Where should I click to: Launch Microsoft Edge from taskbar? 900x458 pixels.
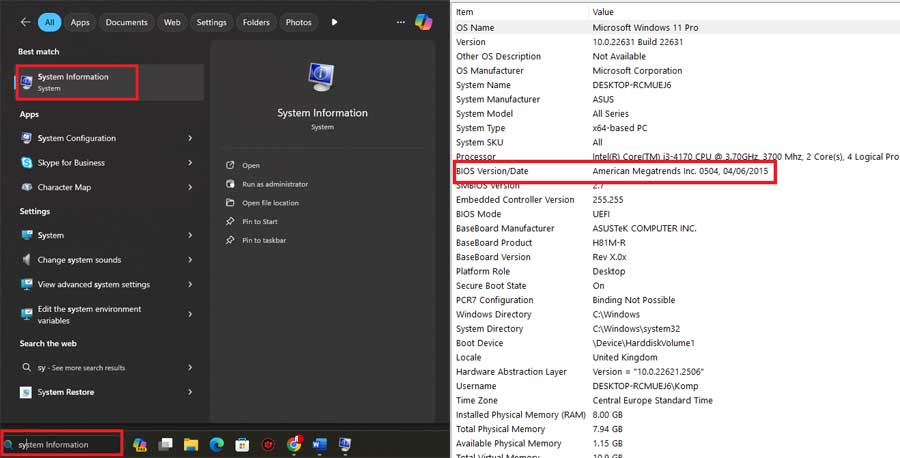tap(216, 445)
